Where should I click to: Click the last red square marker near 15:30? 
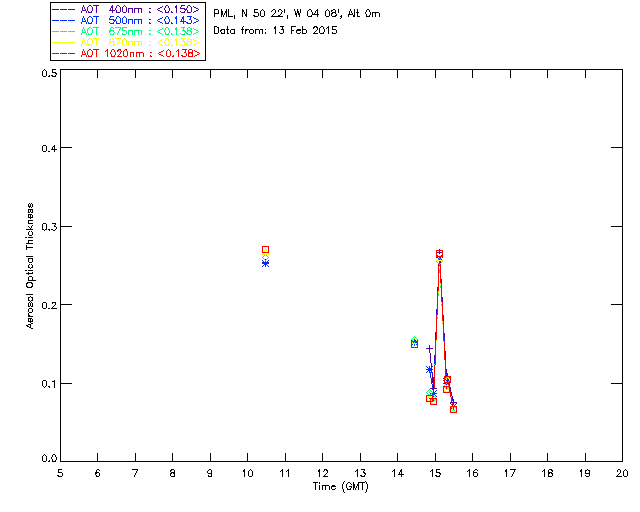point(453,409)
